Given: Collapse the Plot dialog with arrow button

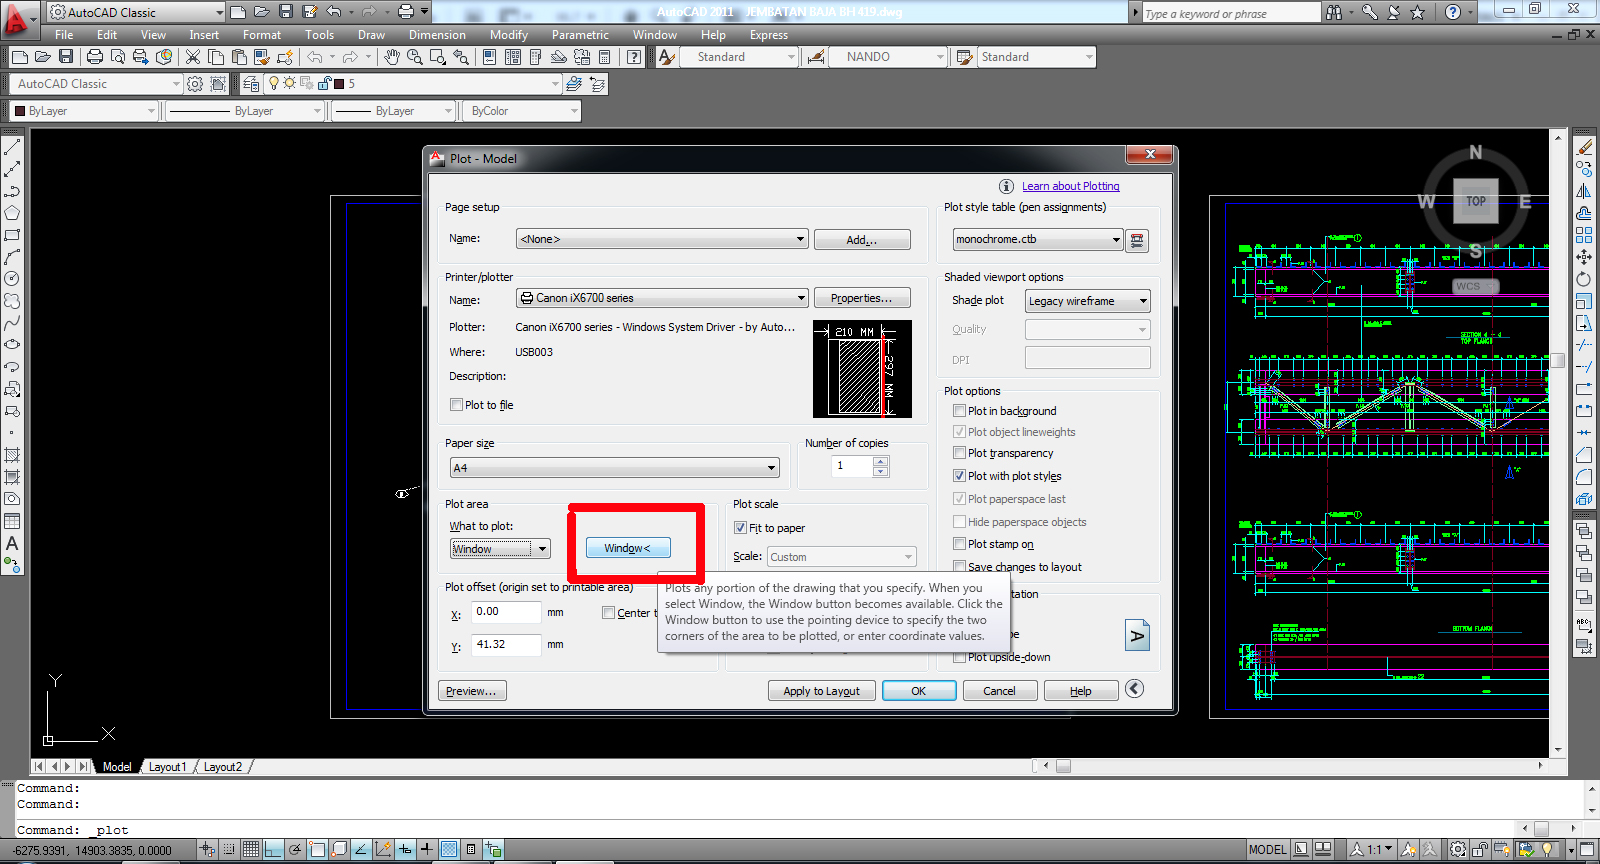Looking at the screenshot, I should point(1134,689).
